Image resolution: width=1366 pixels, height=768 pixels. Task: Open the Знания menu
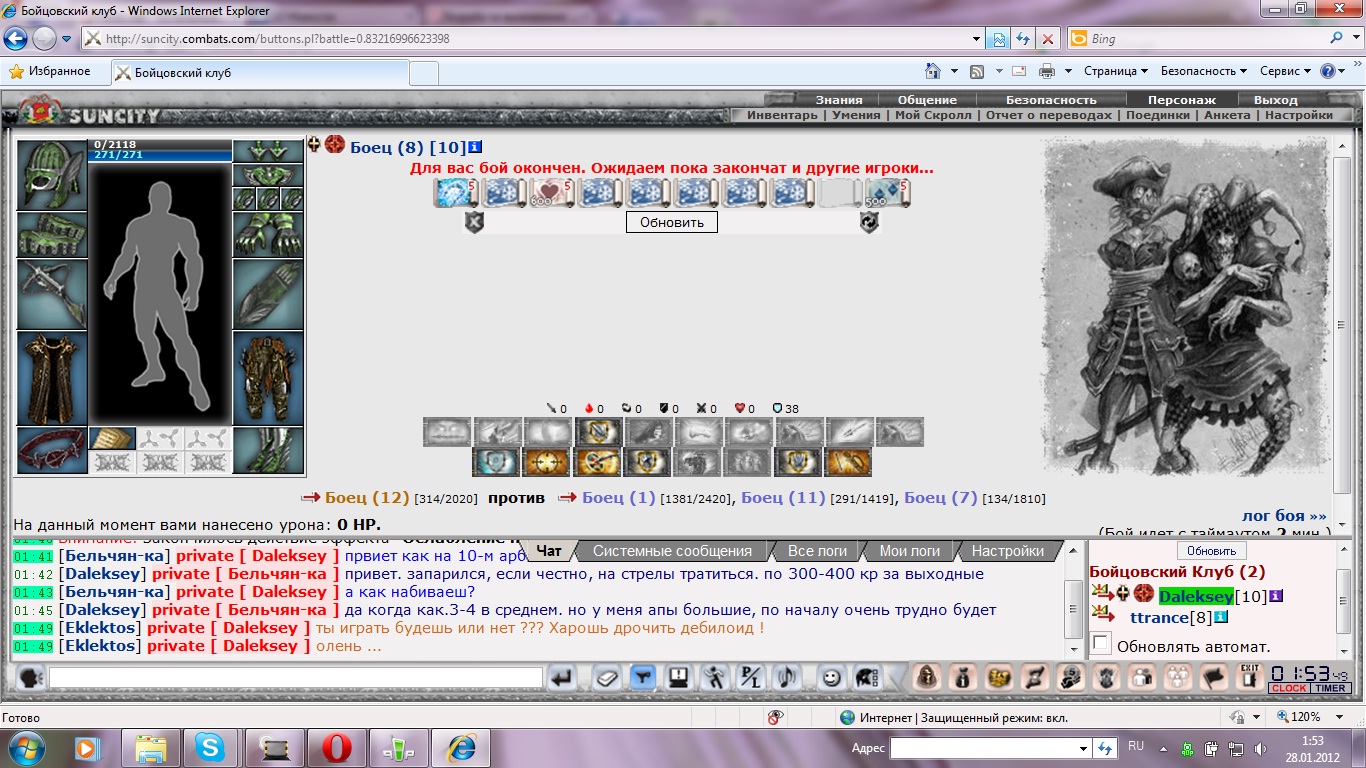(x=839, y=100)
